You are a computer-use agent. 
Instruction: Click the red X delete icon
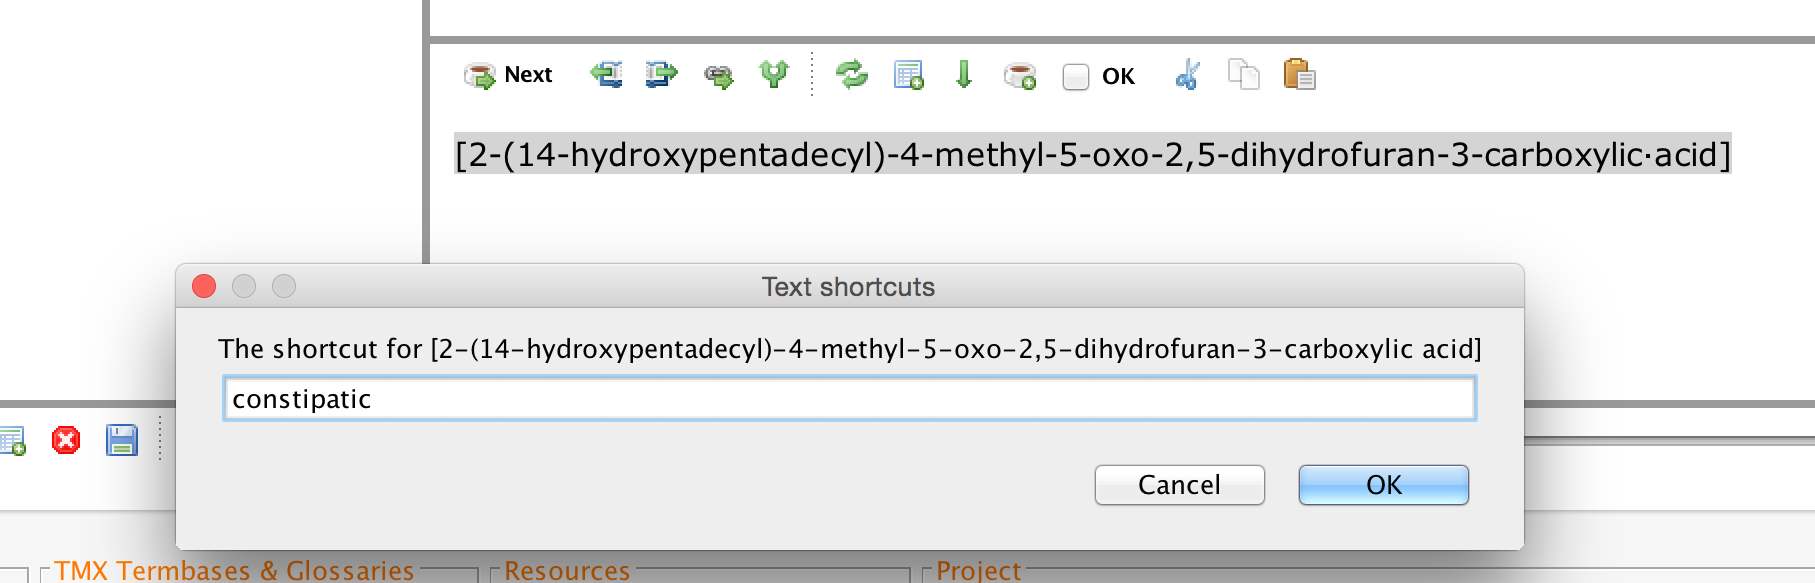66,440
